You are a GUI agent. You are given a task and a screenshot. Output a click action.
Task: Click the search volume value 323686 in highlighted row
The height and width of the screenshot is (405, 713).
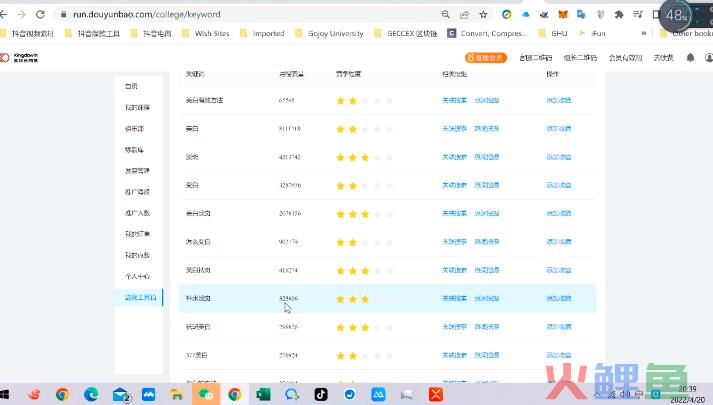(x=288, y=298)
